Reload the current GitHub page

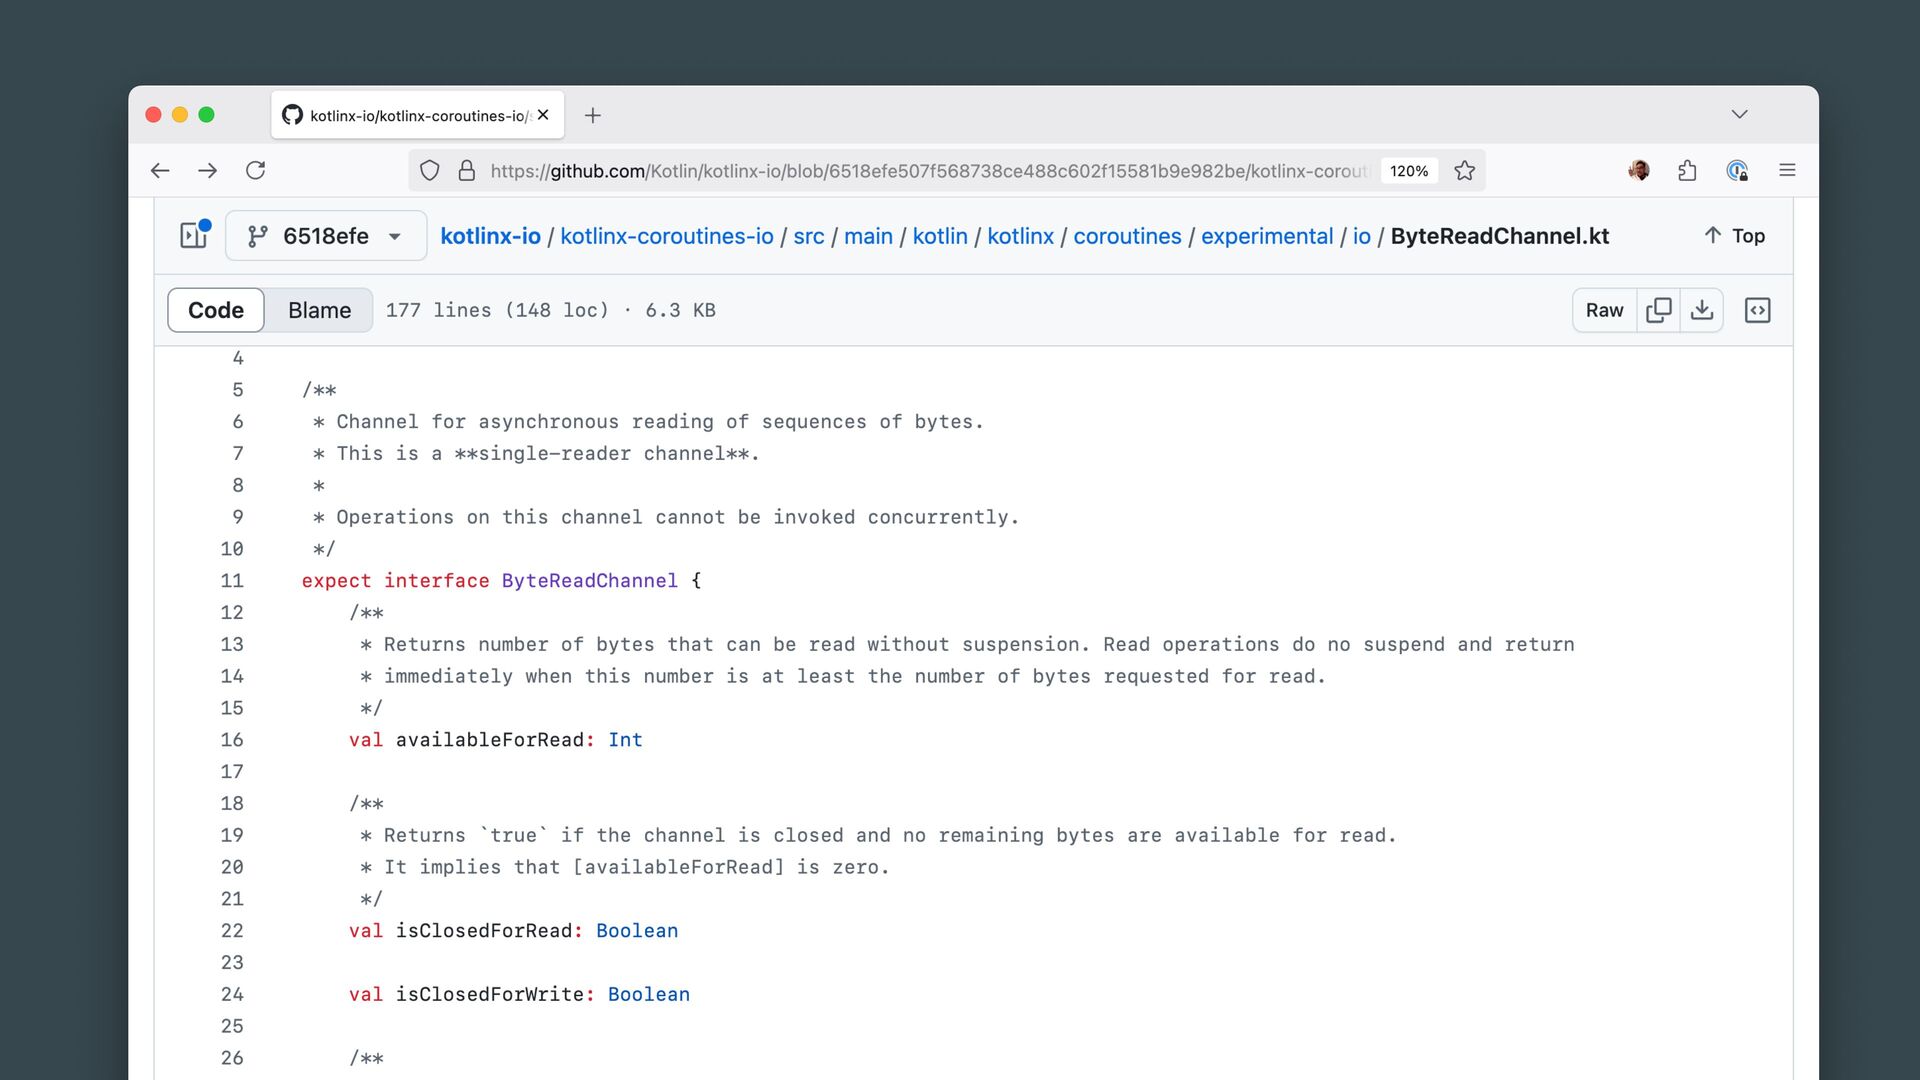(256, 171)
